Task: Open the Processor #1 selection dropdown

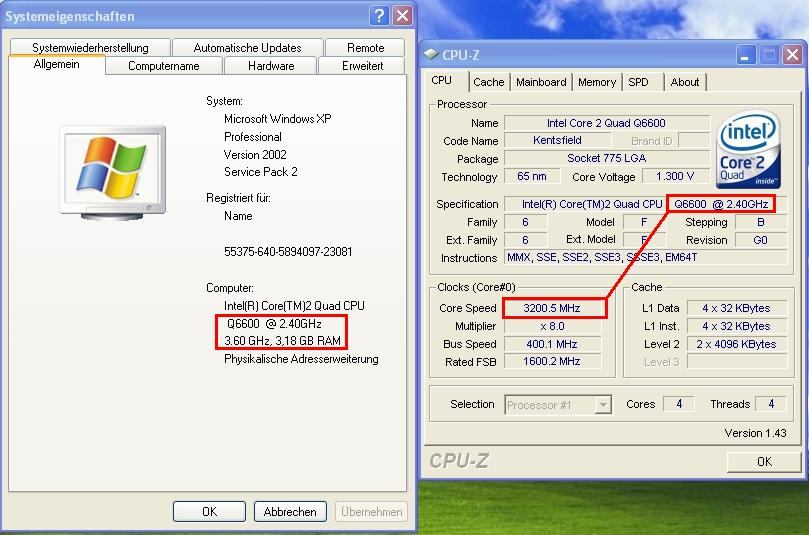Action: (558, 405)
